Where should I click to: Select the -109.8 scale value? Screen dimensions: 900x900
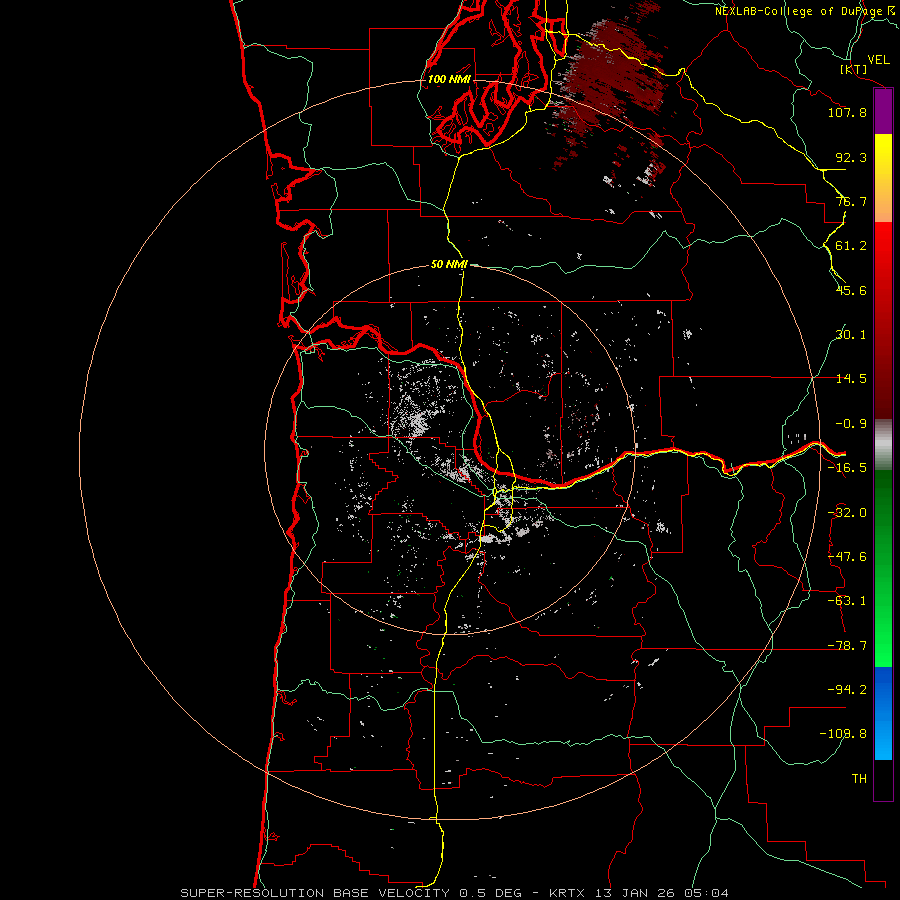(843, 734)
